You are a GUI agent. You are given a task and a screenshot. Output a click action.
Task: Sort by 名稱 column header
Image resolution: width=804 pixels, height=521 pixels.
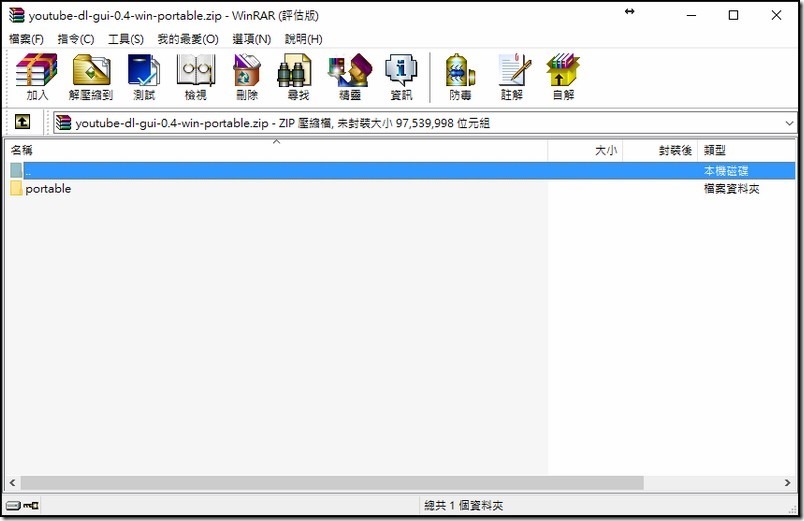tap(276, 150)
